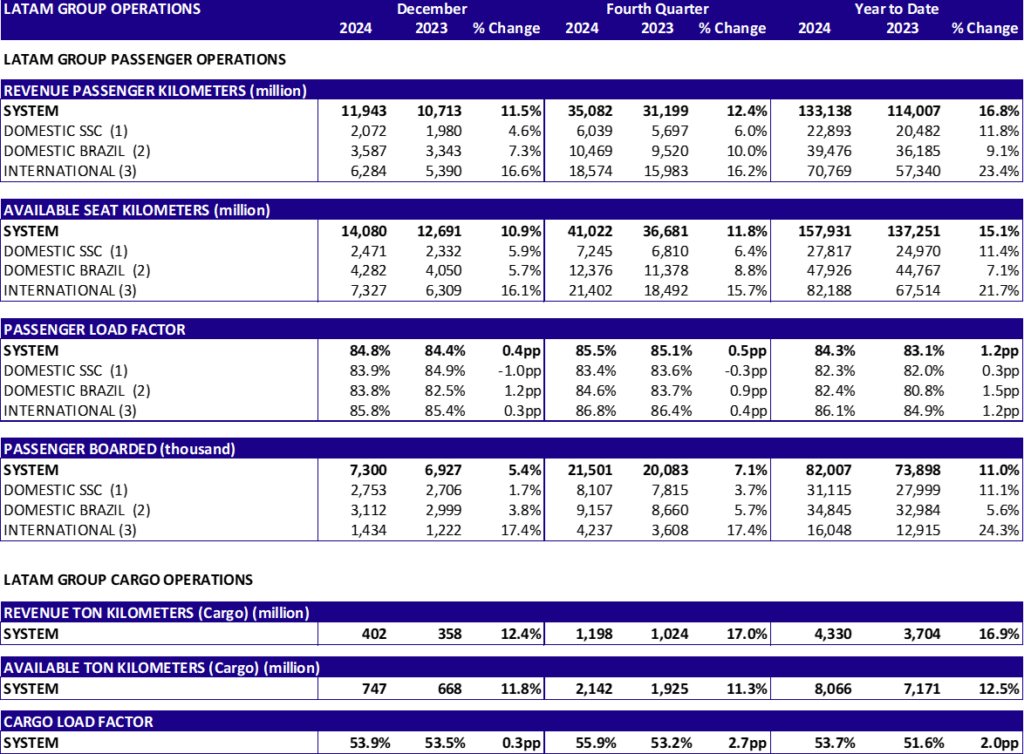The height and width of the screenshot is (754, 1024).
Task: Select the cargo load factor 53.9%
Action: tap(370, 743)
